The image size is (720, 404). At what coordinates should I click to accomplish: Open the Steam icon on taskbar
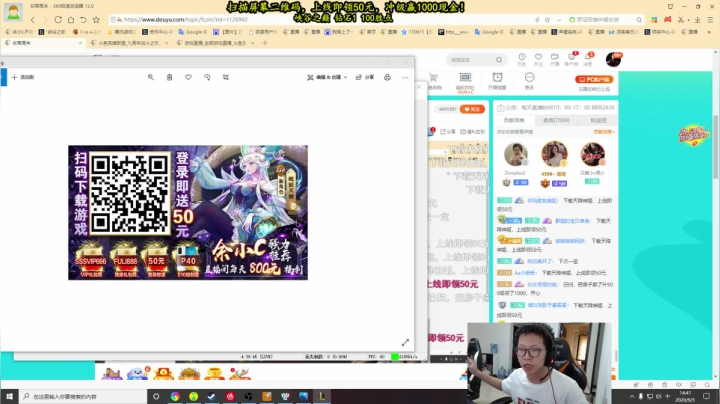click(x=212, y=396)
